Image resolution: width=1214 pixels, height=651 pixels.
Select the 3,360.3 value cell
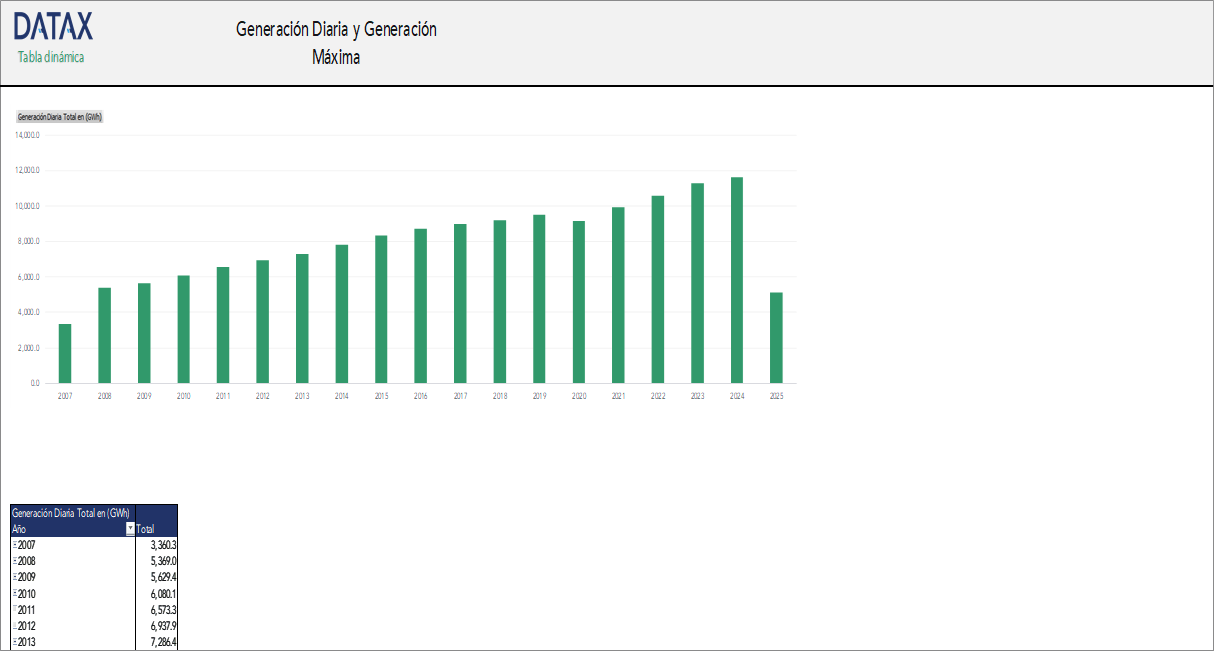click(x=157, y=545)
